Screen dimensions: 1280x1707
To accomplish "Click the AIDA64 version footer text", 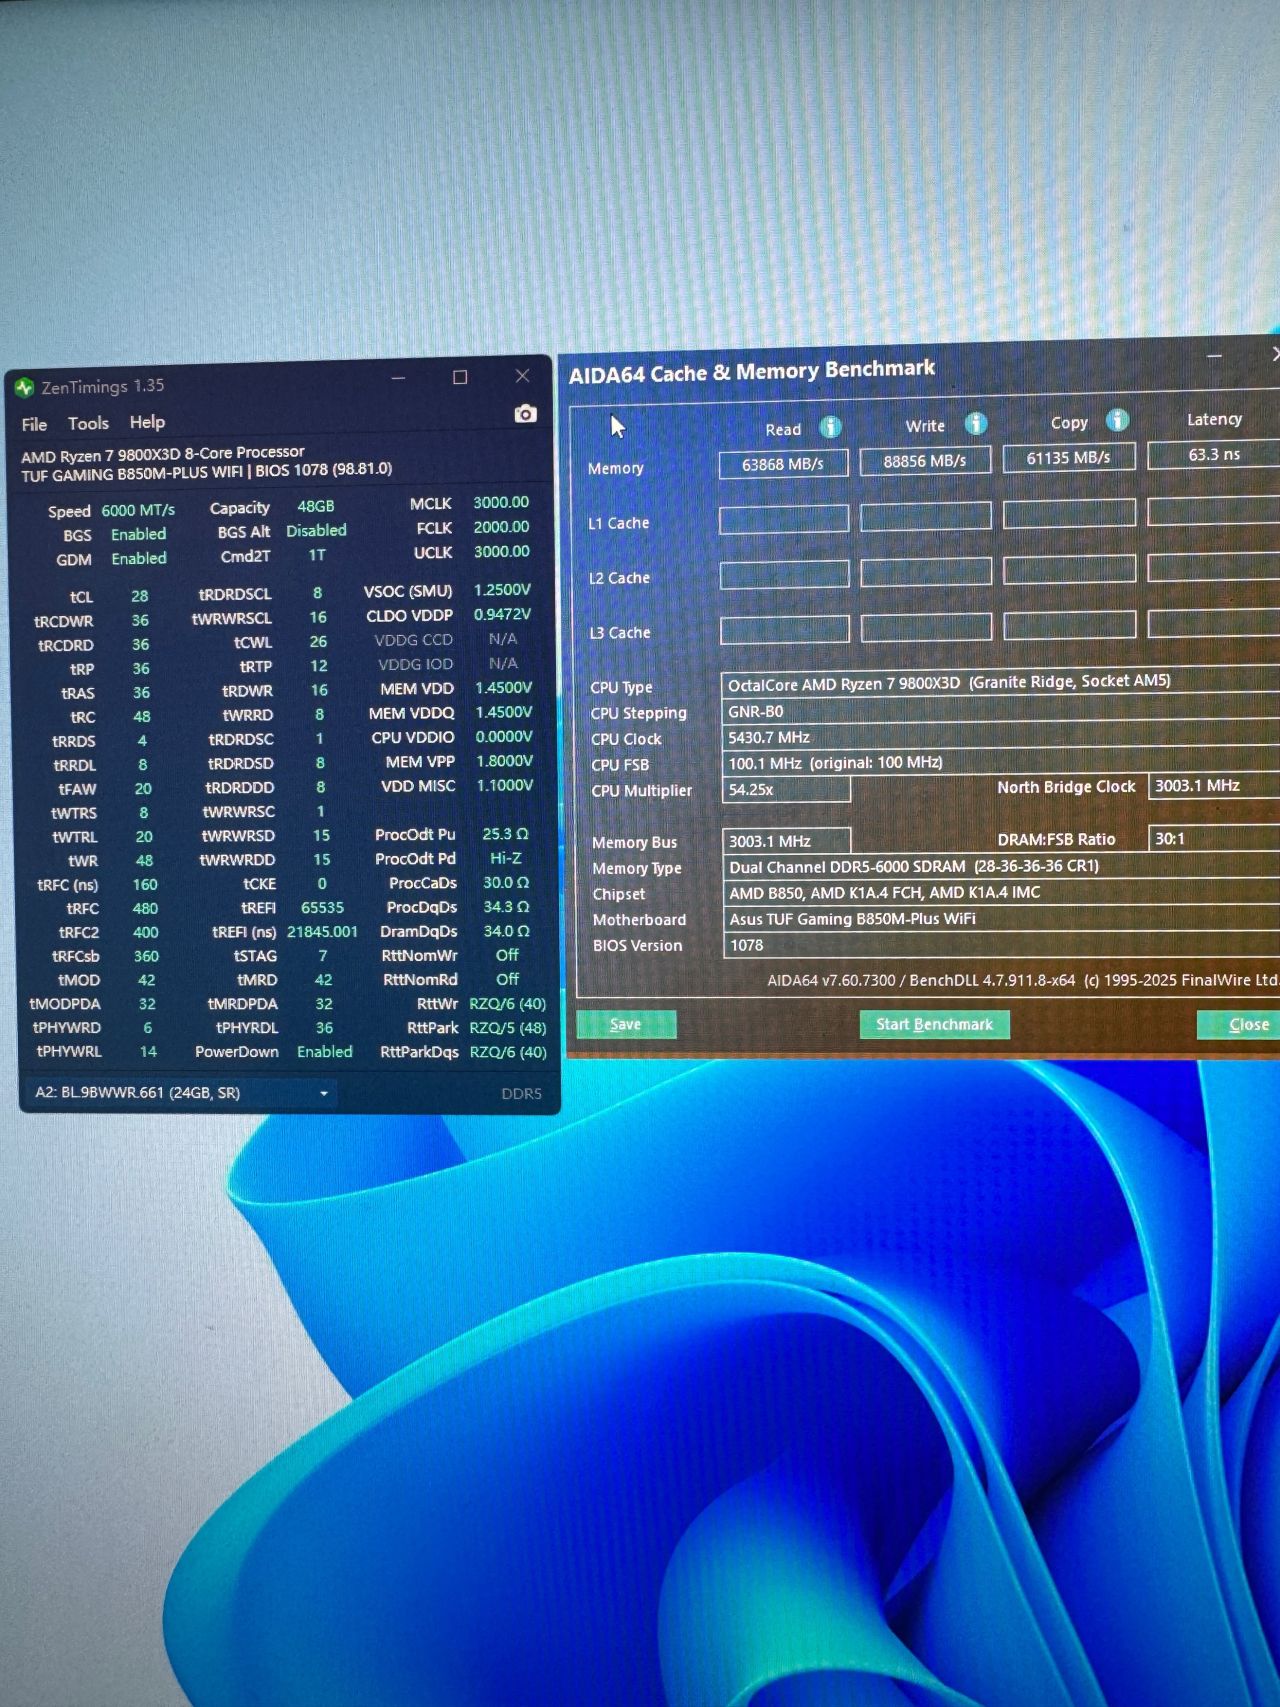I will tap(1023, 980).
